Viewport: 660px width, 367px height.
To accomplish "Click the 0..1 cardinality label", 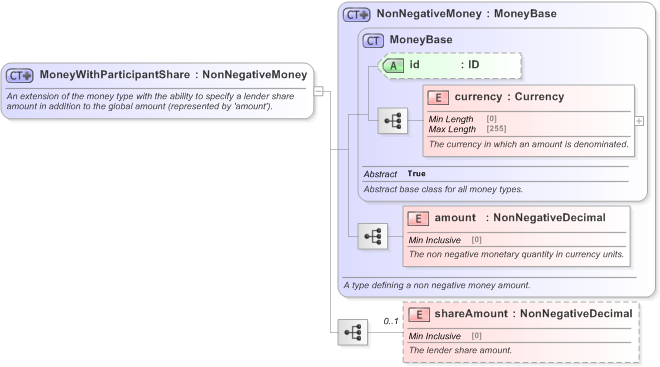I will 391,321.
